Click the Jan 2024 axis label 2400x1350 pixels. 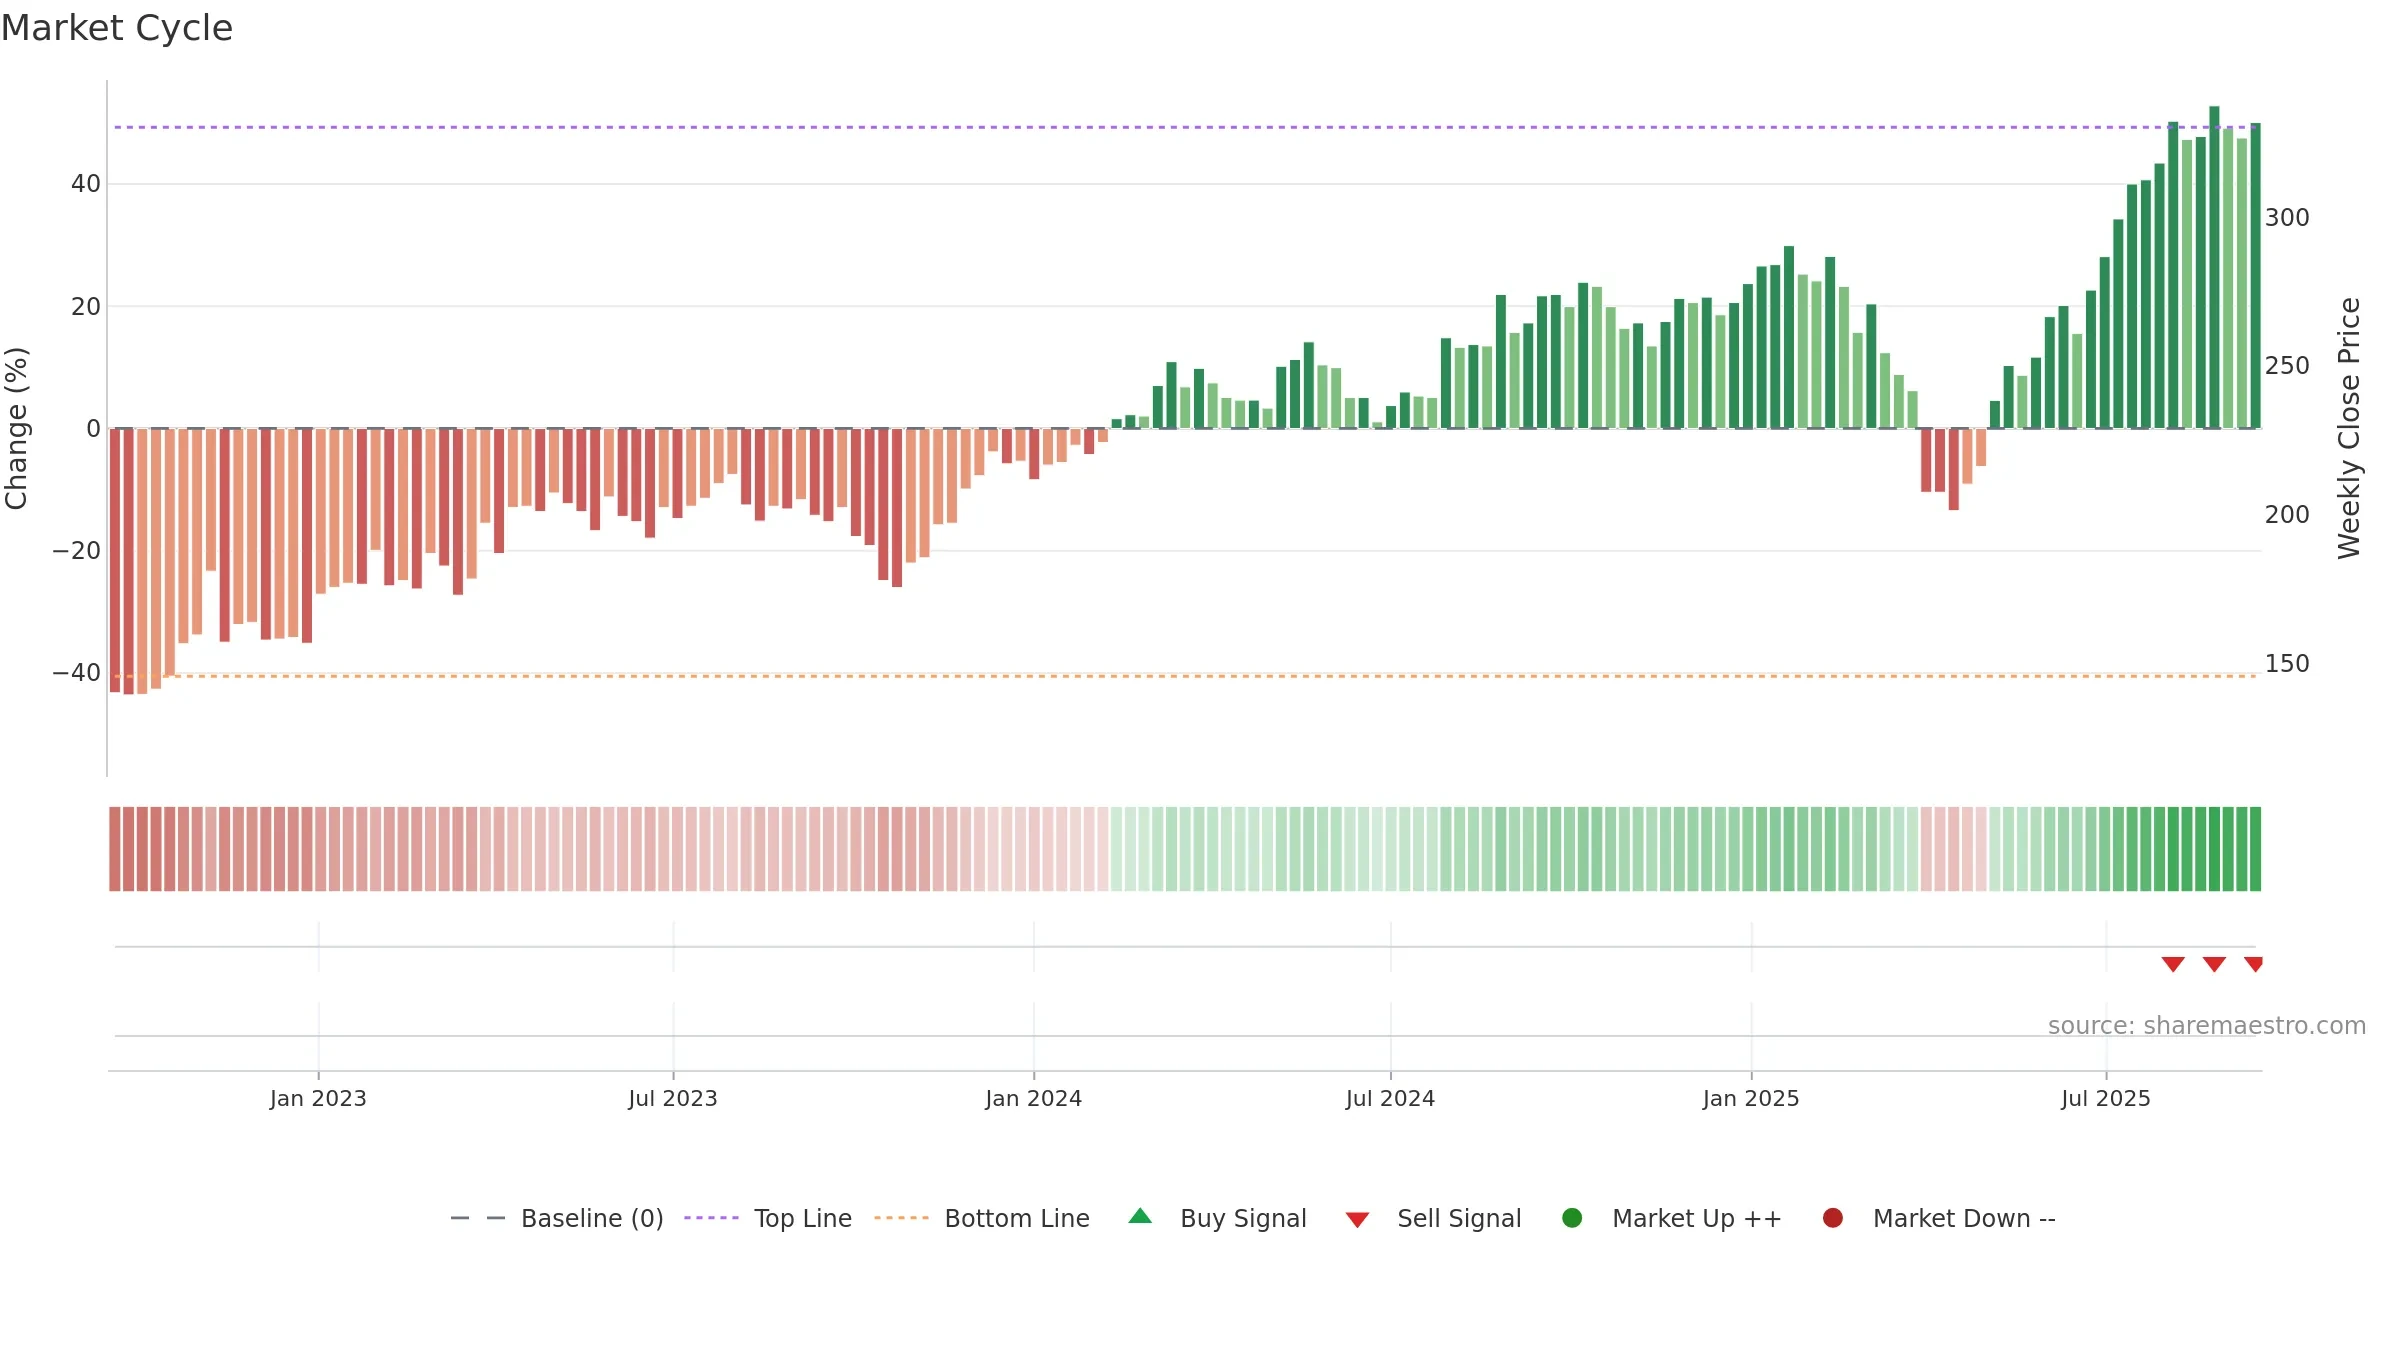(1033, 1099)
